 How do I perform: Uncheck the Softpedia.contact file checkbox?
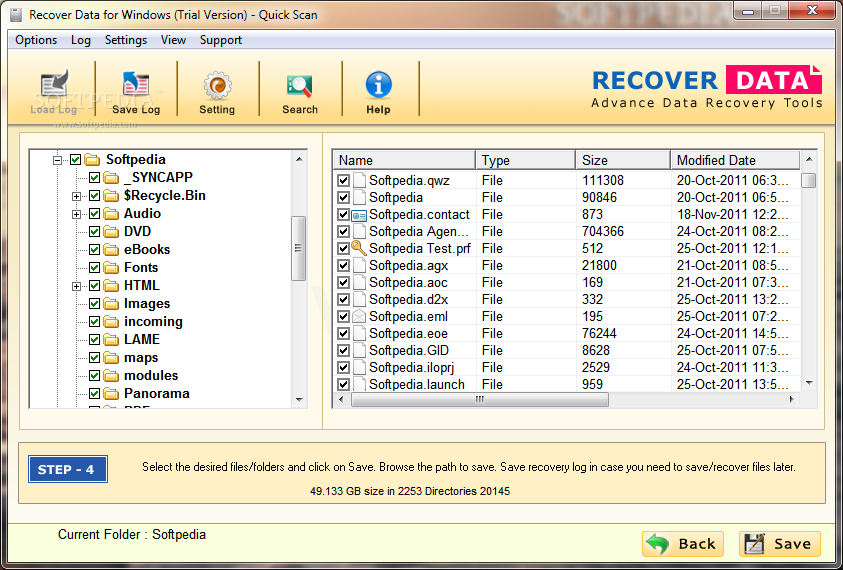[343, 215]
